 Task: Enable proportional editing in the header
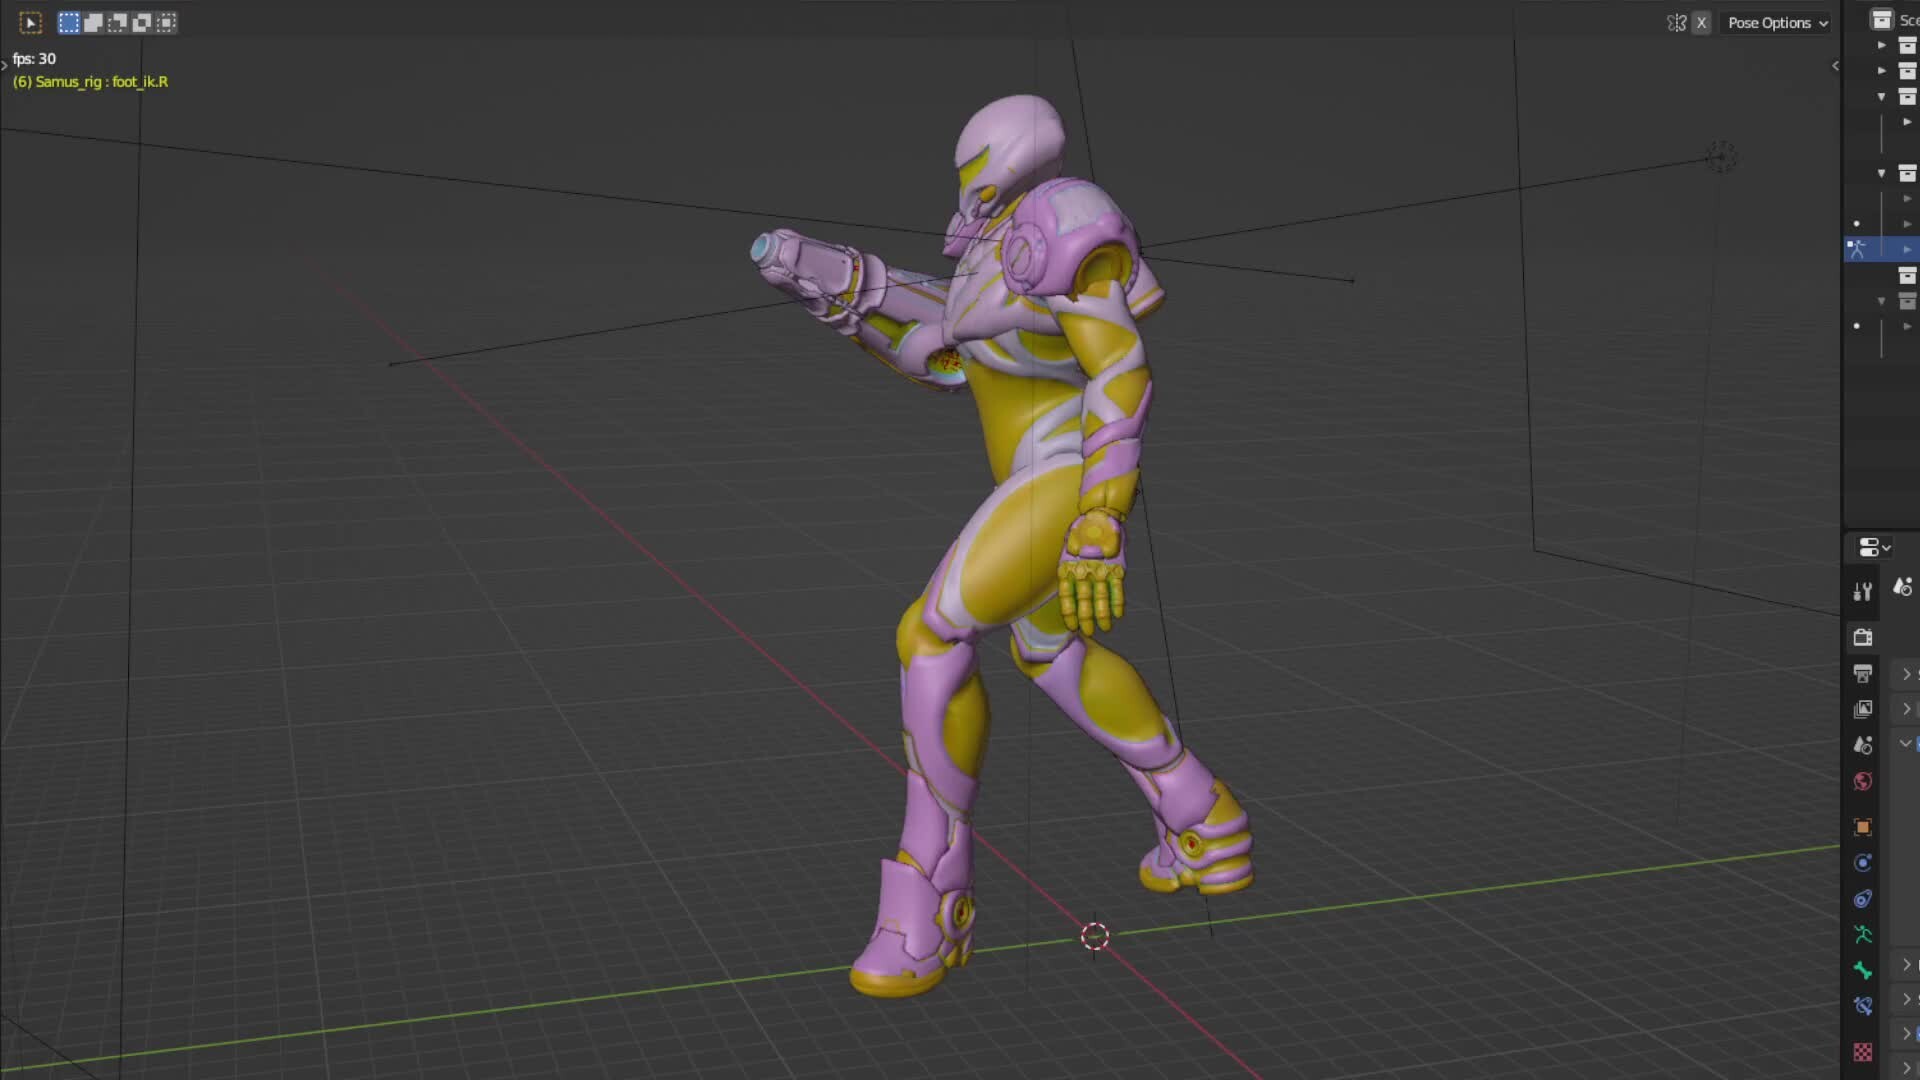coord(1676,22)
